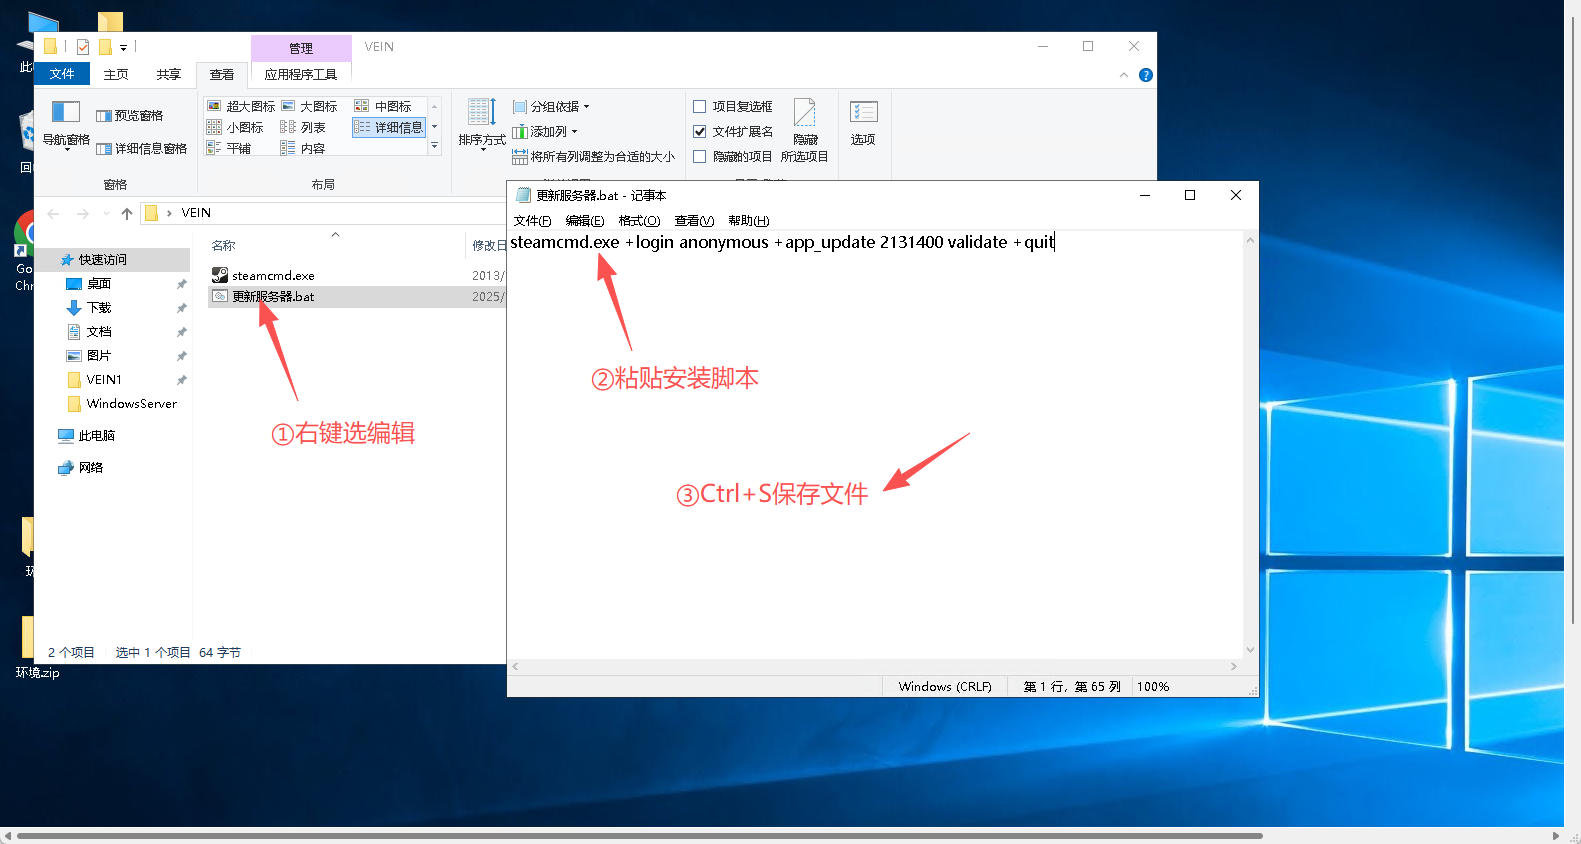Toggle the hidden items checkbox
The height and width of the screenshot is (844, 1581).
pos(700,156)
